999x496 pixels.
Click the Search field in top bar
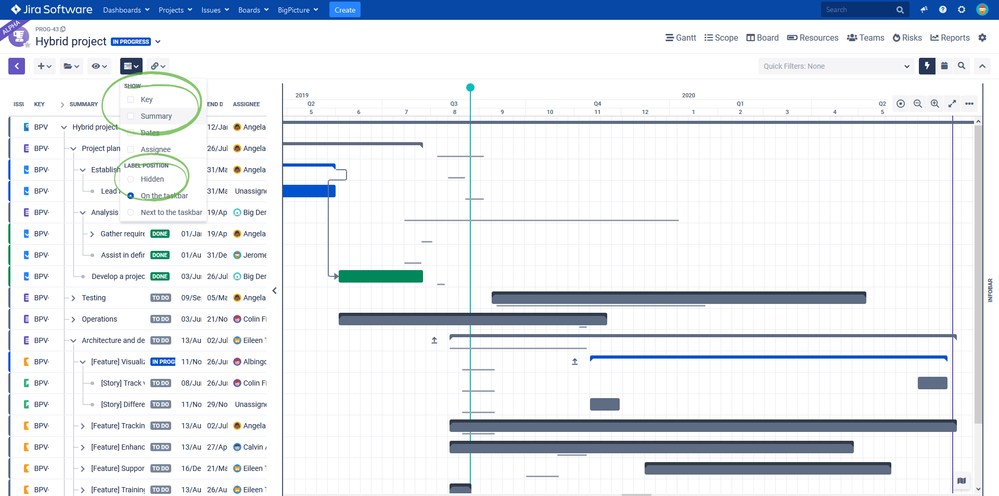865,10
